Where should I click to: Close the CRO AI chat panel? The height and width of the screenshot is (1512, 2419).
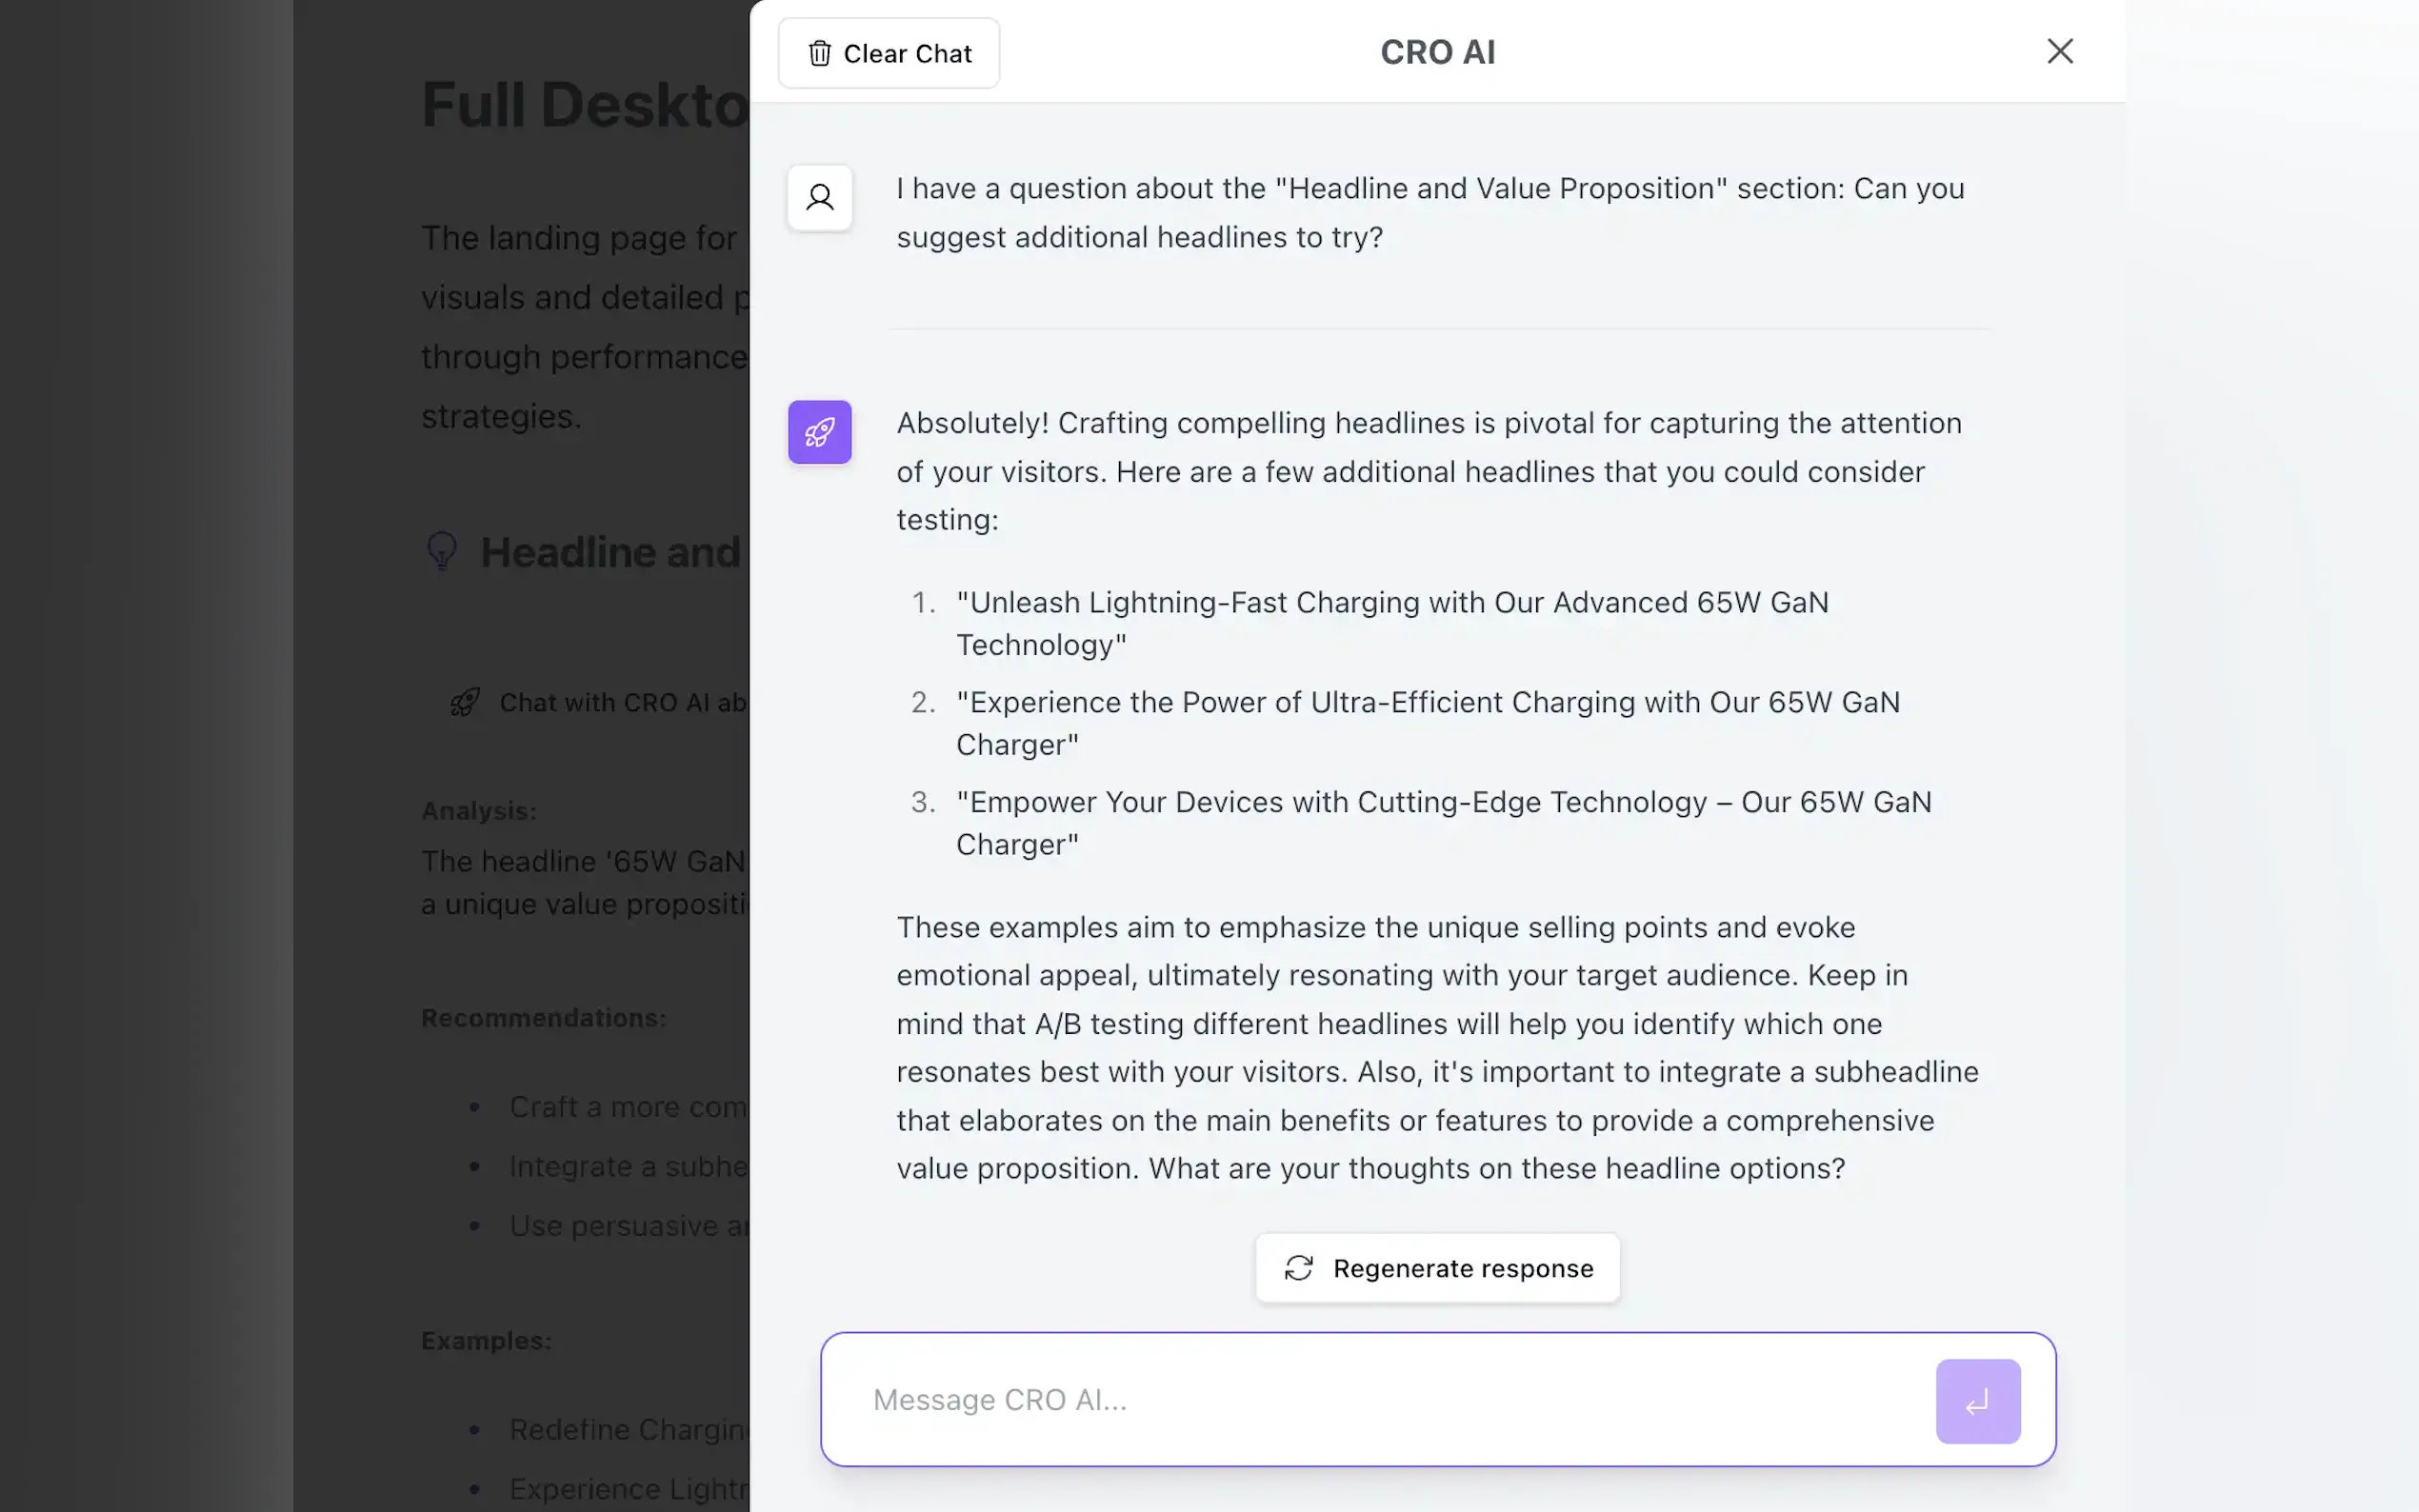tap(2059, 51)
